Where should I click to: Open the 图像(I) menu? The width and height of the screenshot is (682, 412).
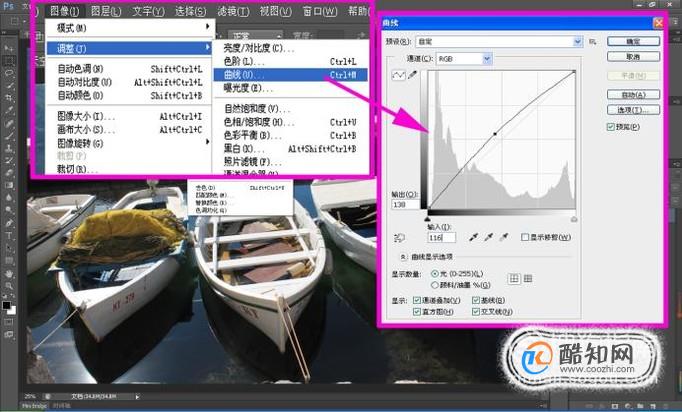click(x=64, y=11)
